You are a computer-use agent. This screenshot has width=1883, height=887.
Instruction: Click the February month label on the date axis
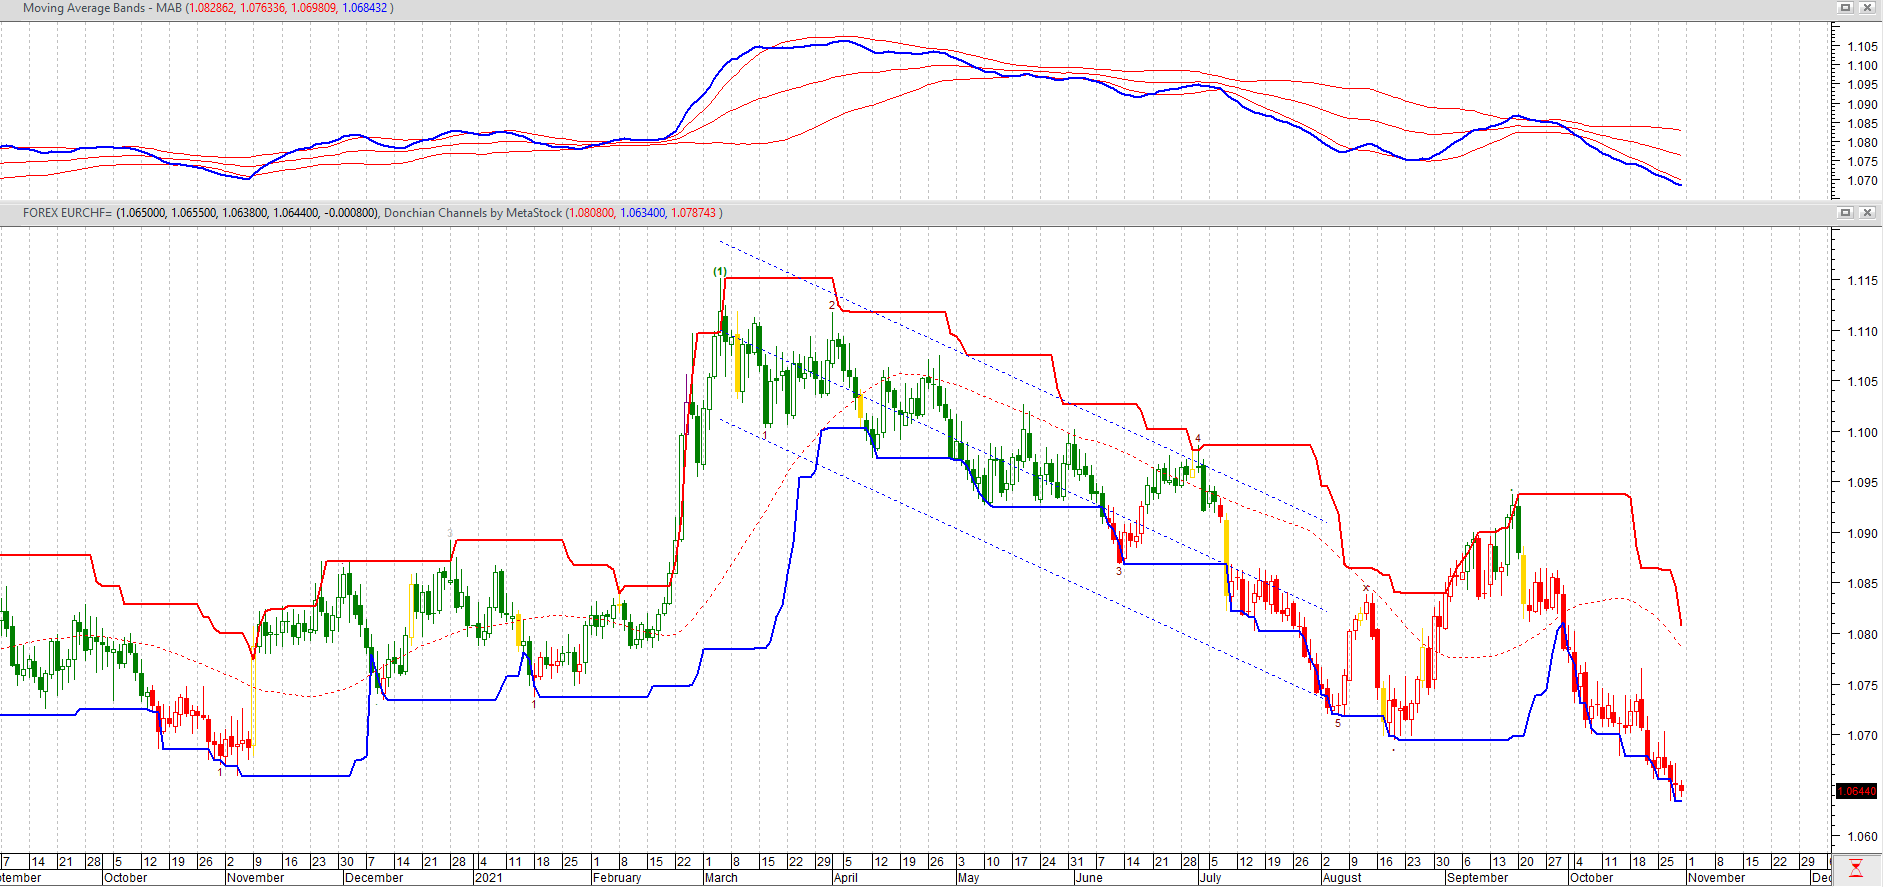617,878
